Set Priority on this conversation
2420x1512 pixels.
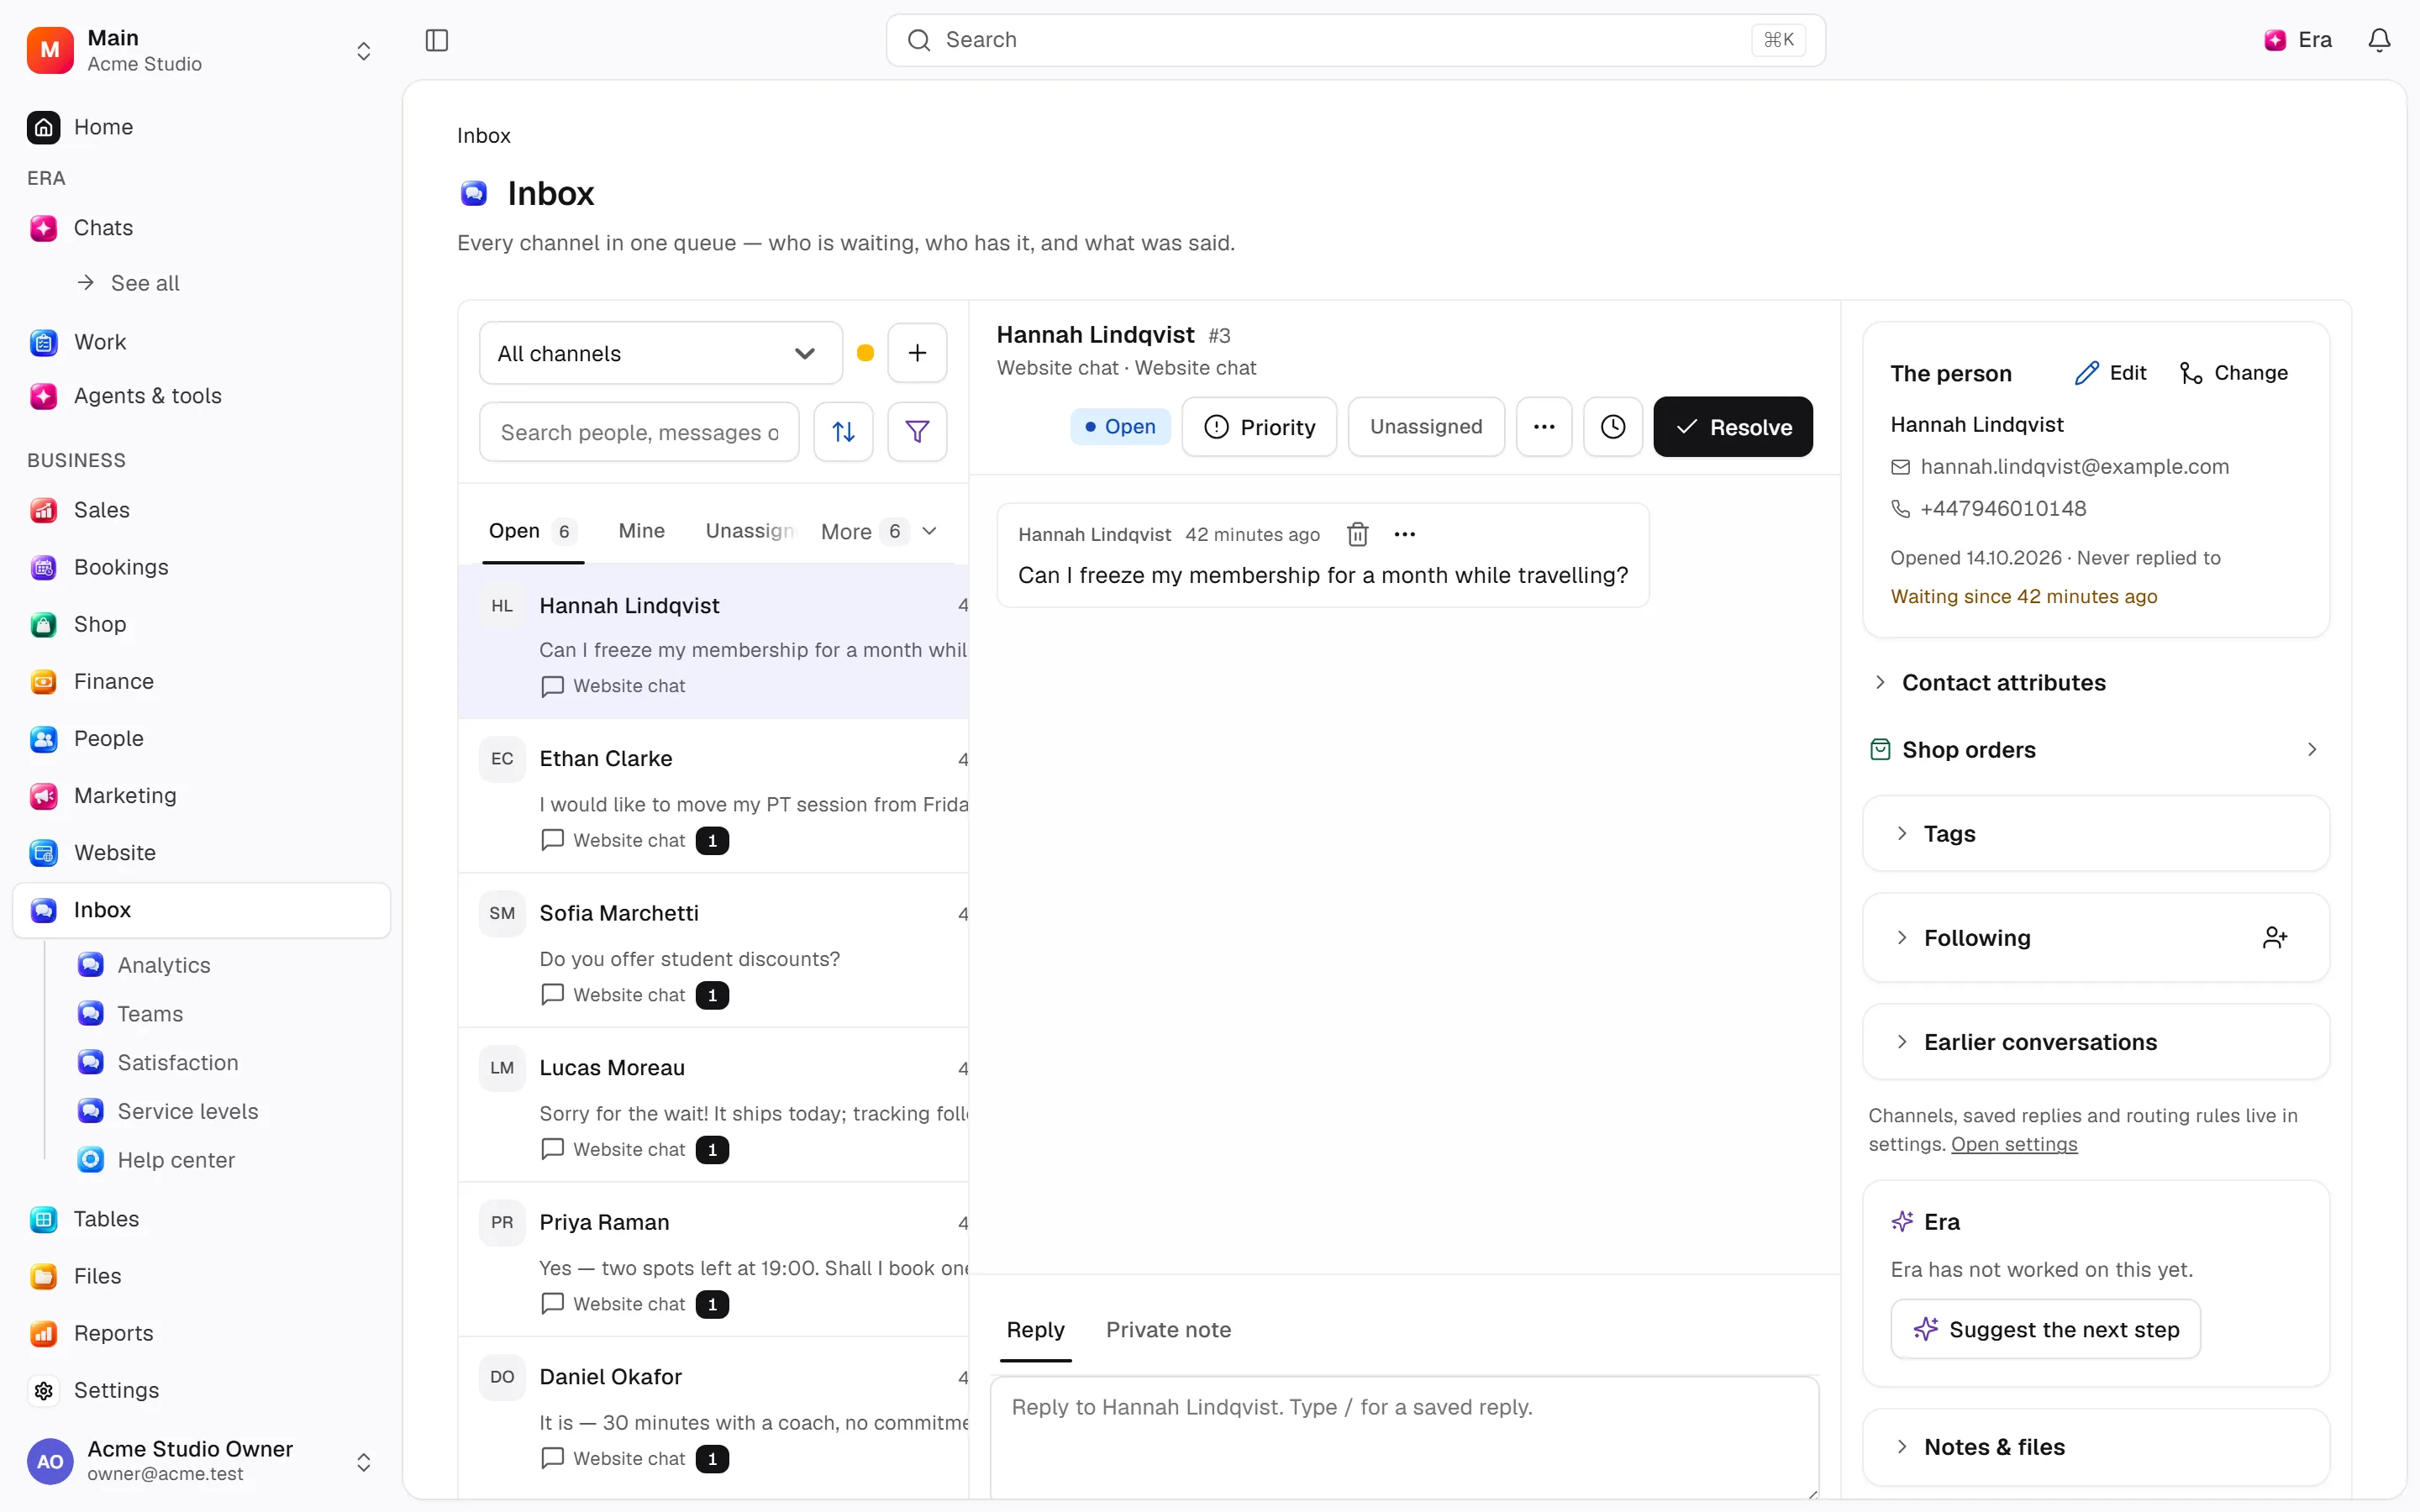pyautogui.click(x=1259, y=427)
